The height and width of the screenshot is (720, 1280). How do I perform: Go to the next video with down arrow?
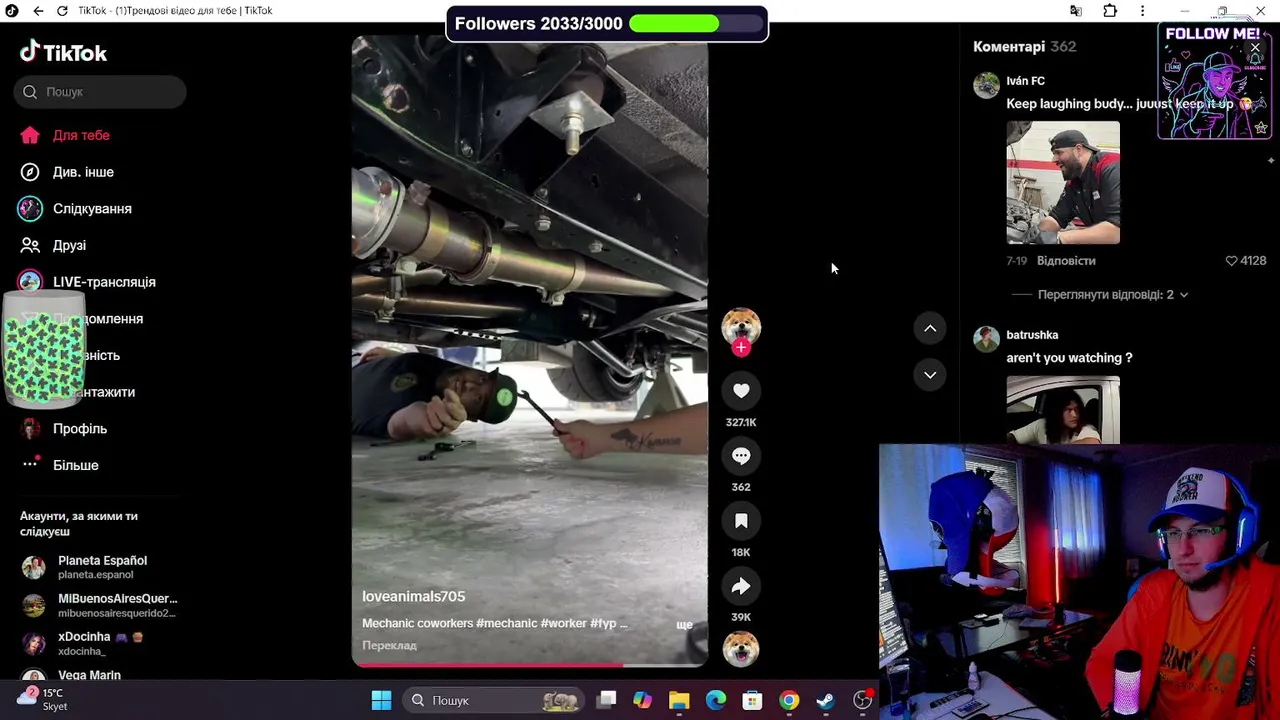pyautogui.click(x=930, y=374)
